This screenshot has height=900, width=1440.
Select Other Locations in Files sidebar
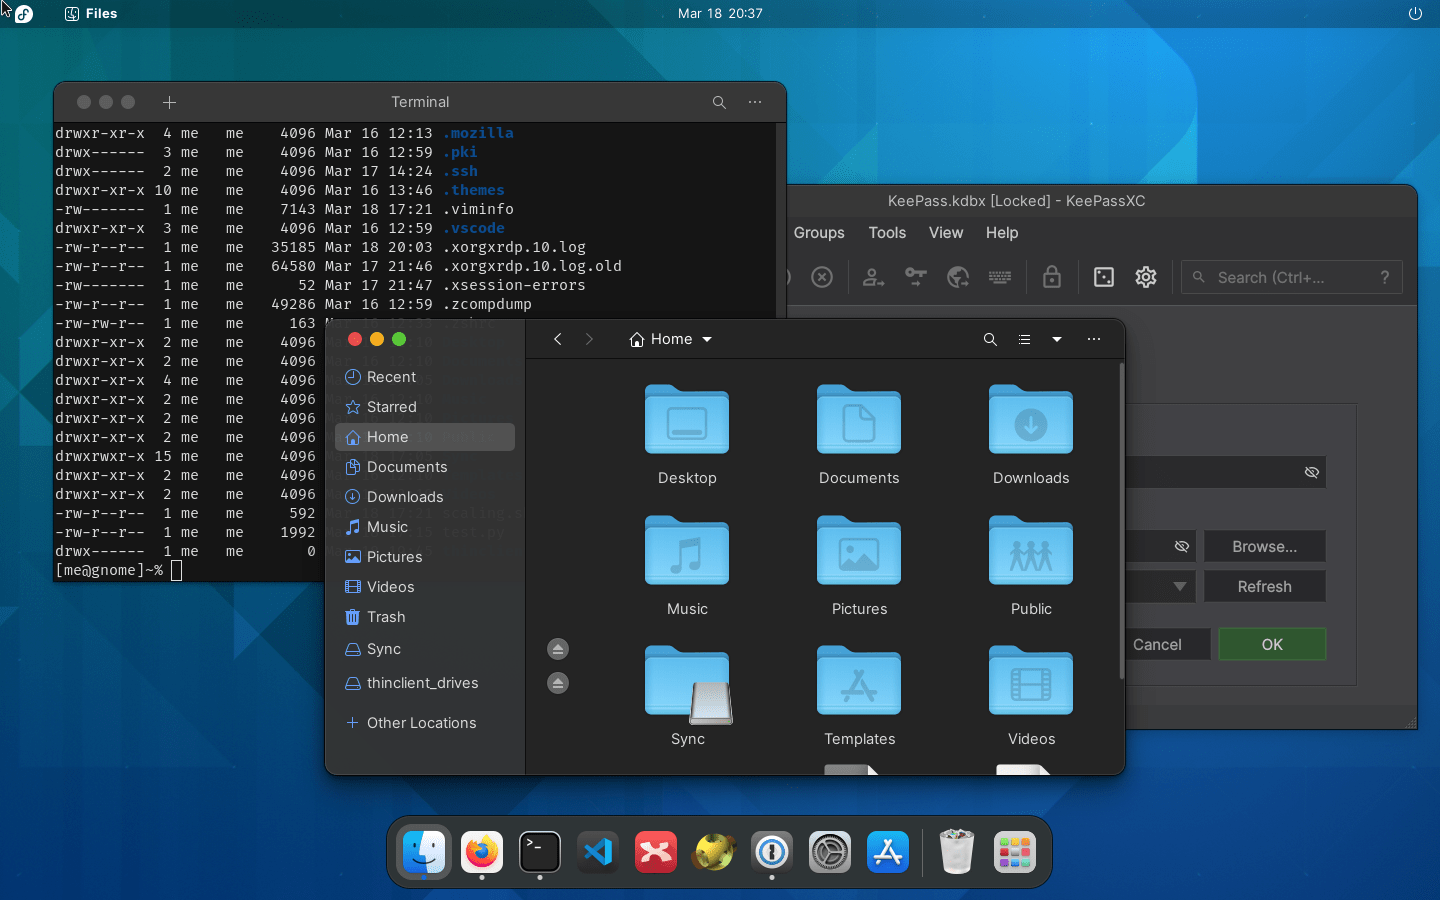(x=425, y=723)
